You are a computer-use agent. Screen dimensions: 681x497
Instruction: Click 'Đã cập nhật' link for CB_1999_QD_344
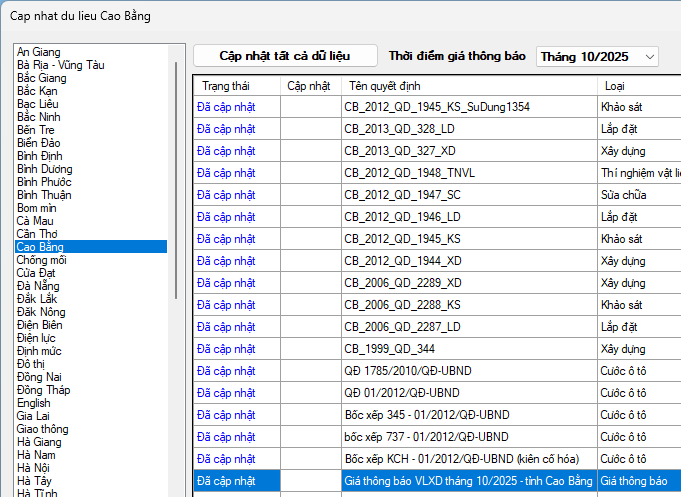[227, 349]
